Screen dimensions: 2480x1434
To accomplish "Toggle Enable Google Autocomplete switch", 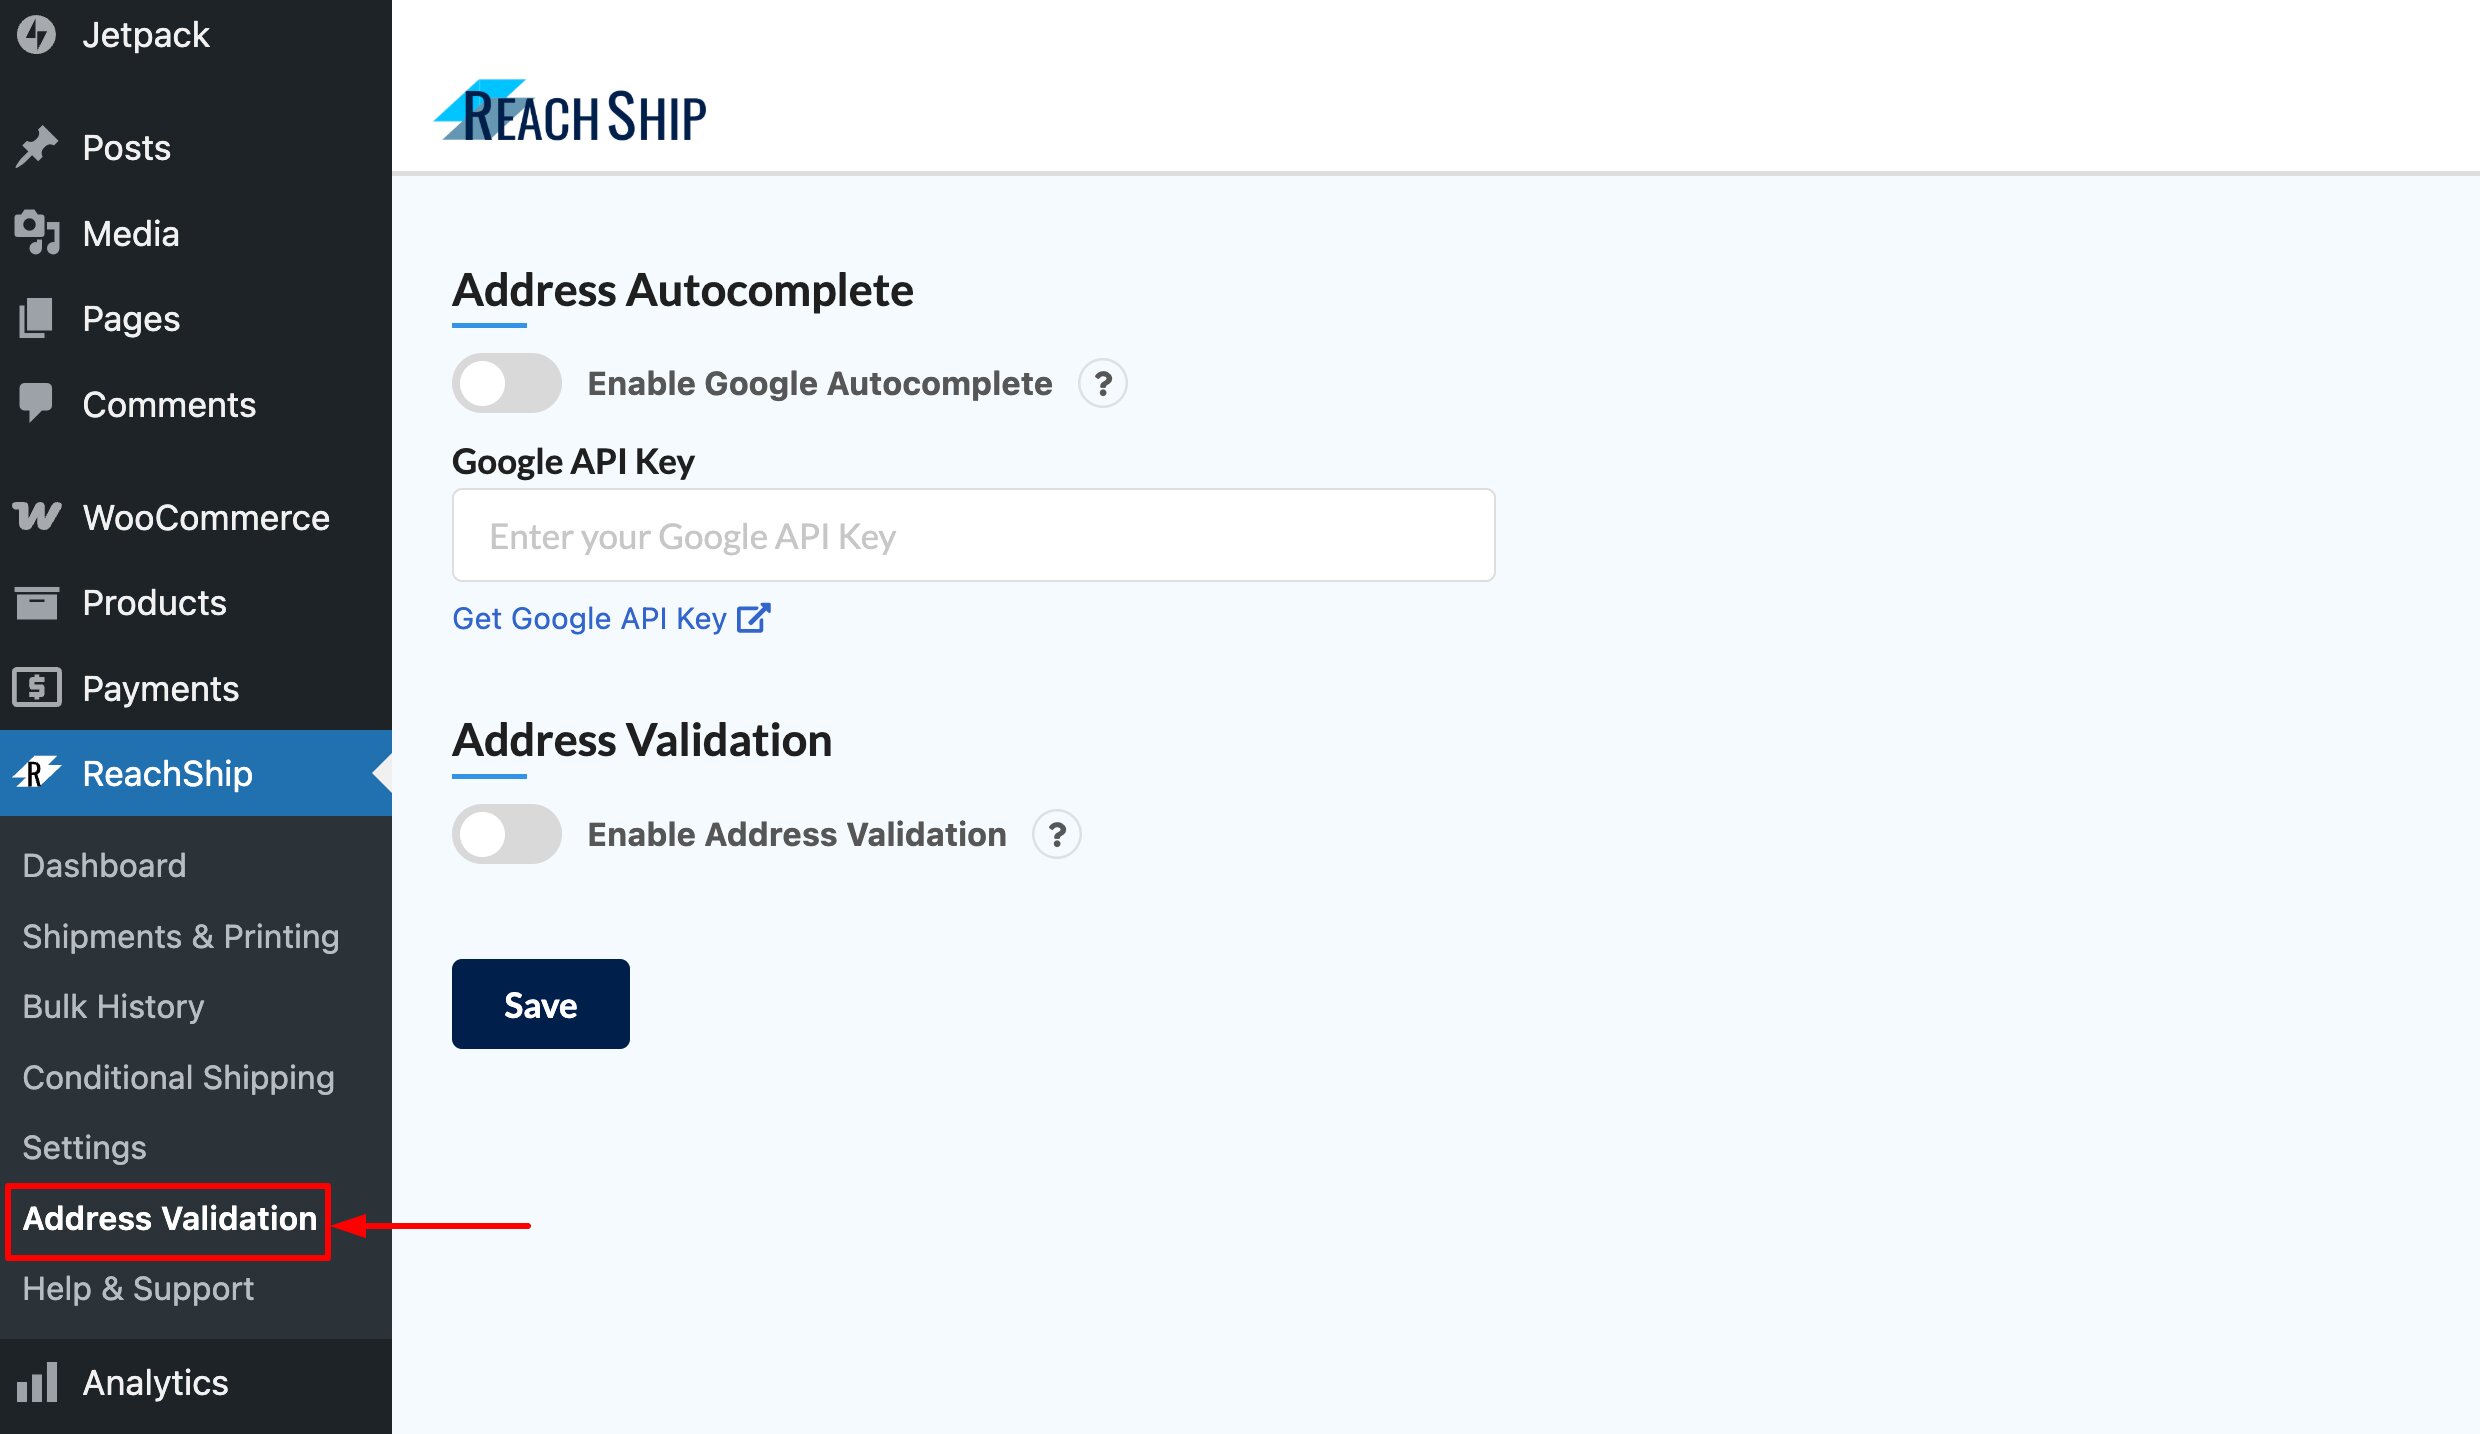I will click(x=507, y=383).
